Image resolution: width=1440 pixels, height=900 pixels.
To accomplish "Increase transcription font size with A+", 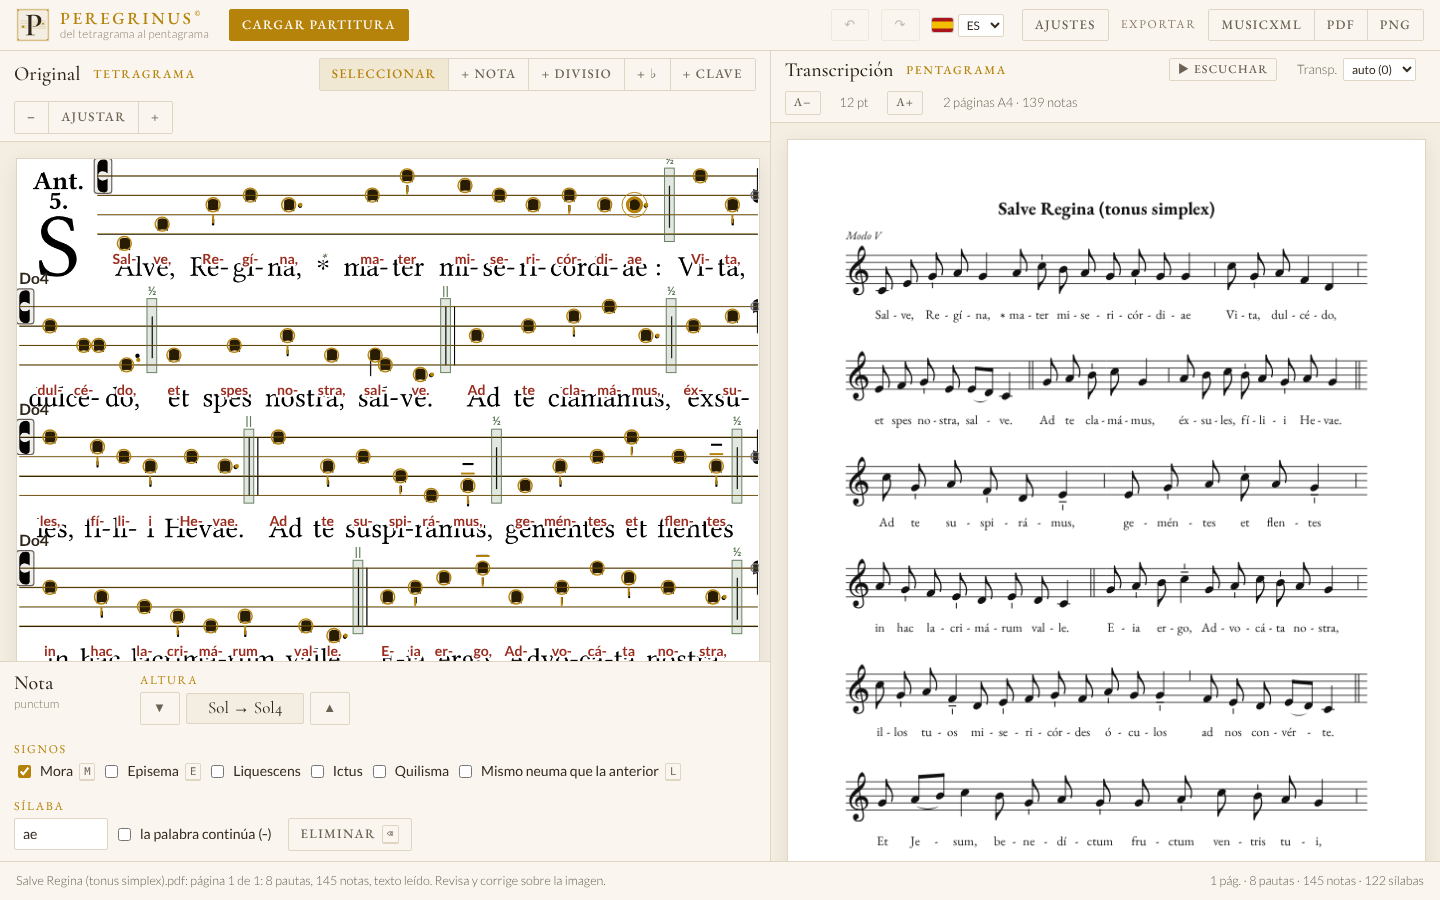I will pyautogui.click(x=904, y=103).
